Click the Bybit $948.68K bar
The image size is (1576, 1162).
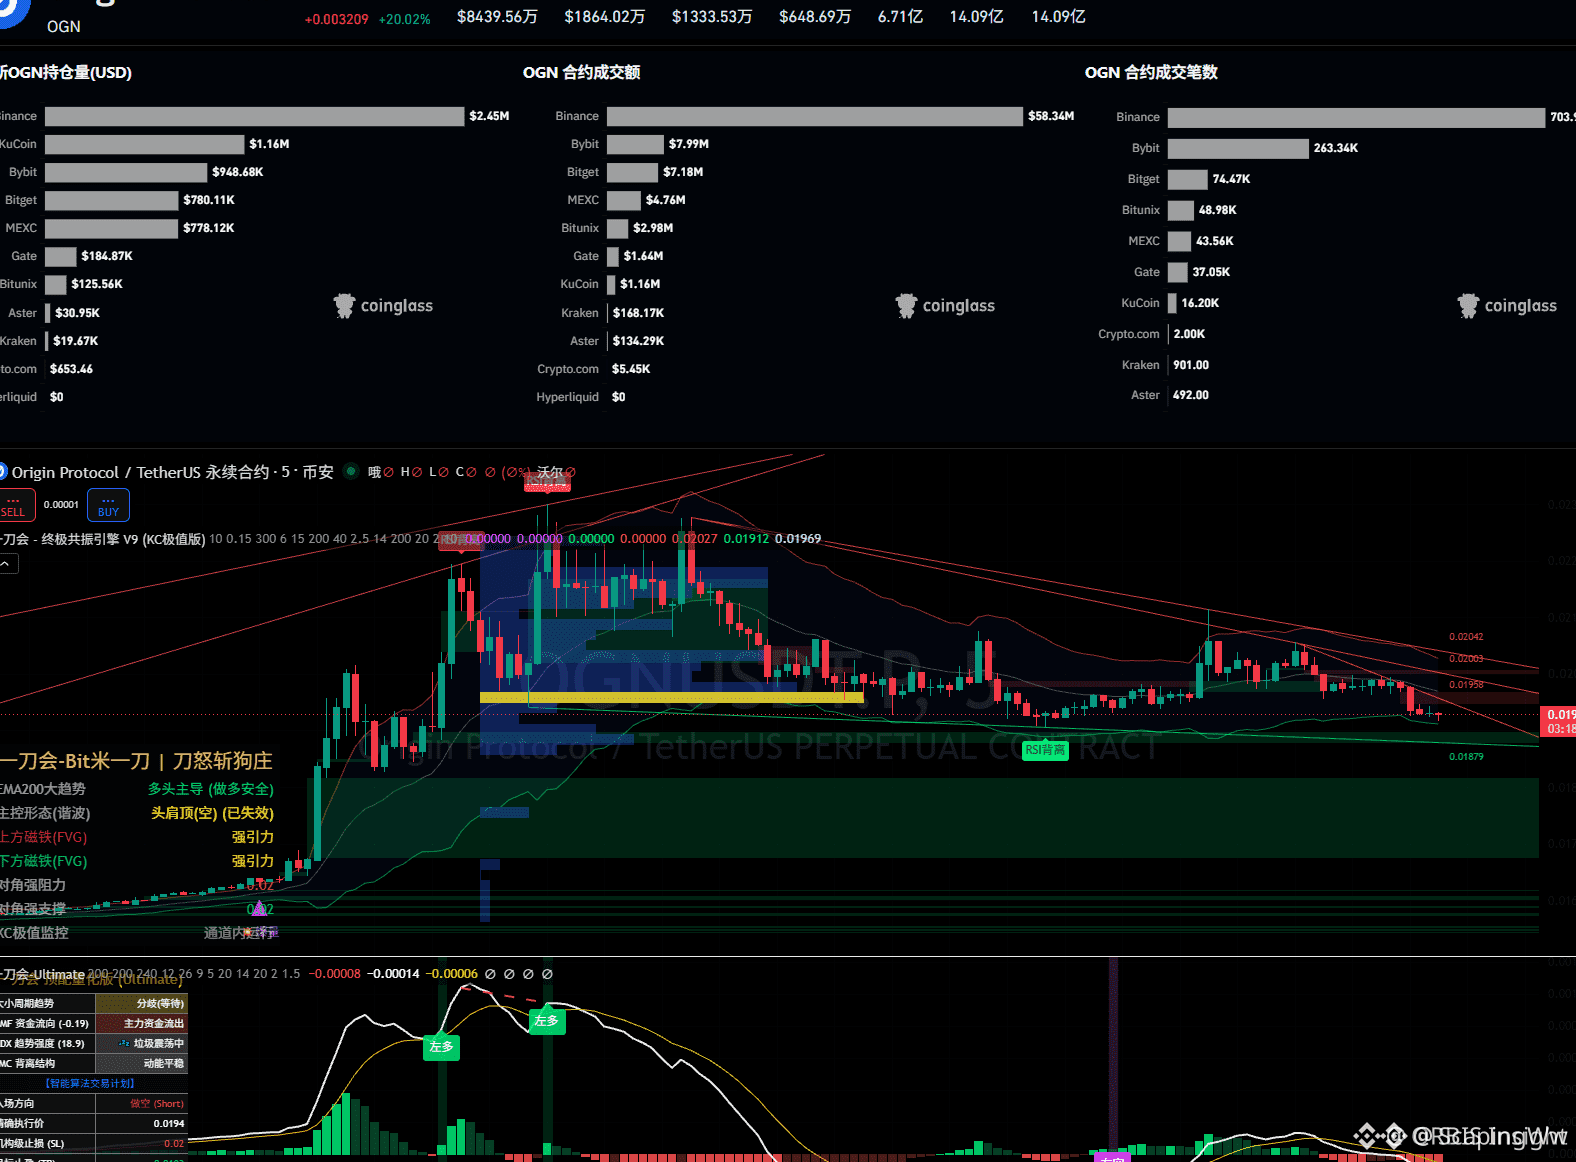tap(126, 172)
